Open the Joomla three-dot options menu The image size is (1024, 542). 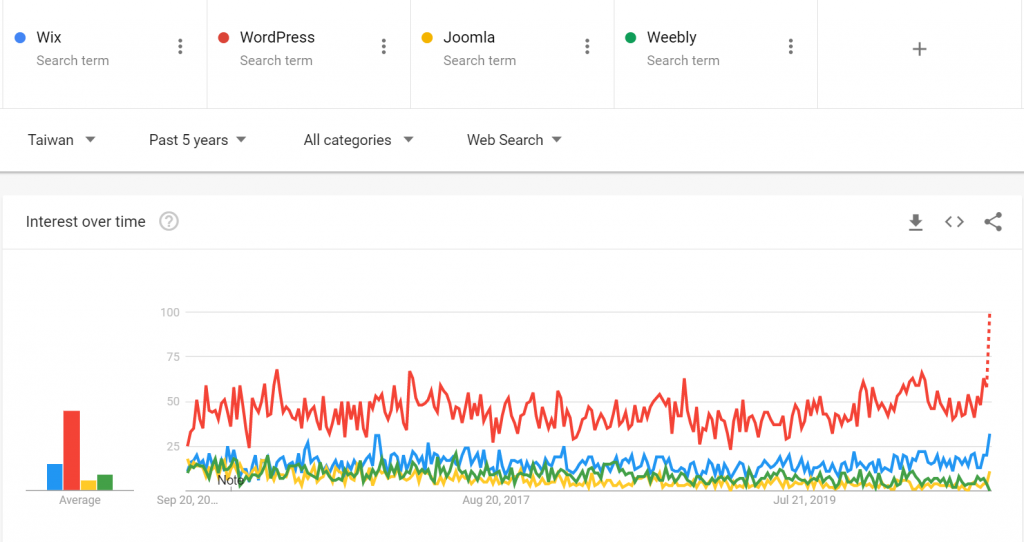click(x=587, y=47)
